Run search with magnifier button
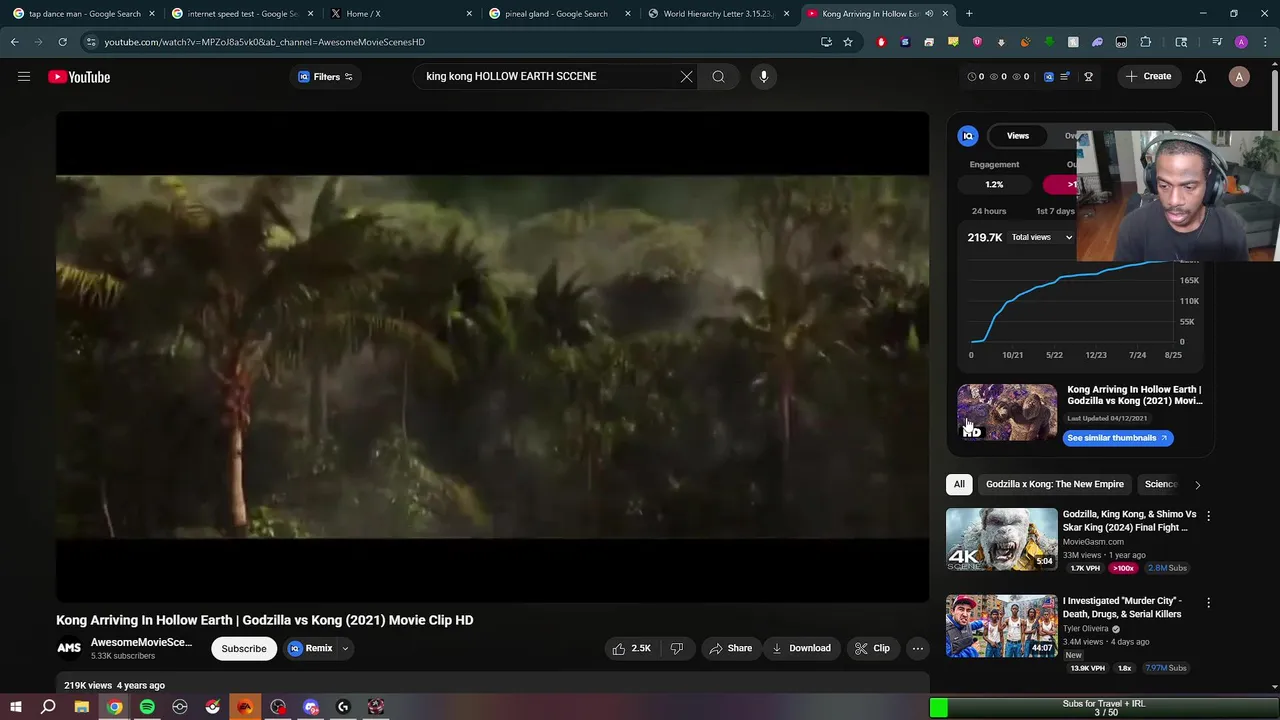The width and height of the screenshot is (1280, 720). (x=718, y=76)
